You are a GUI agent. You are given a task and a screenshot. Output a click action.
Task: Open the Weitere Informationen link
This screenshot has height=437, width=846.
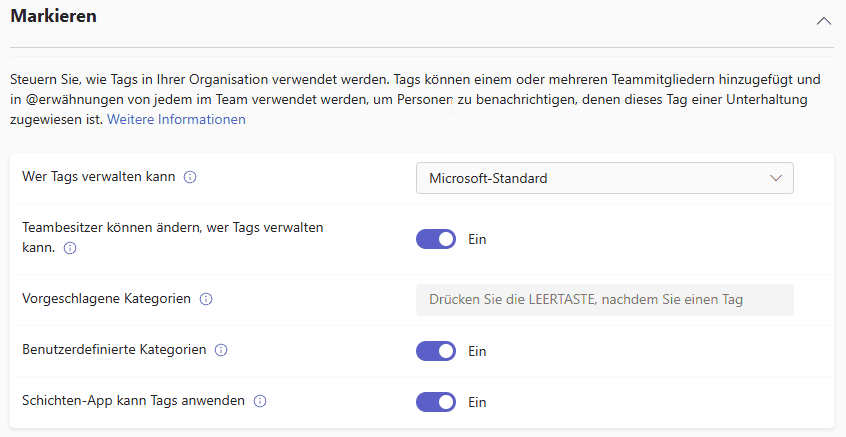pos(176,119)
